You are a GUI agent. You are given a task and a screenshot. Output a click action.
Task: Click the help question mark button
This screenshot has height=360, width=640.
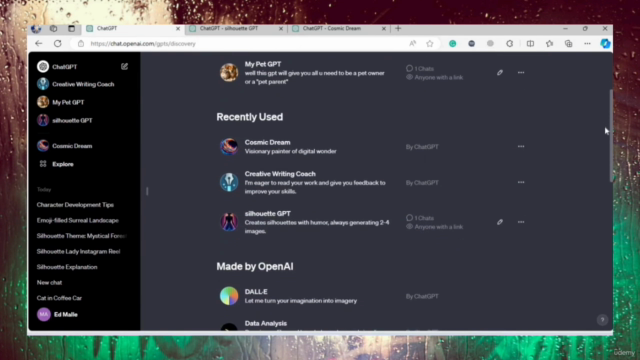(x=602, y=320)
